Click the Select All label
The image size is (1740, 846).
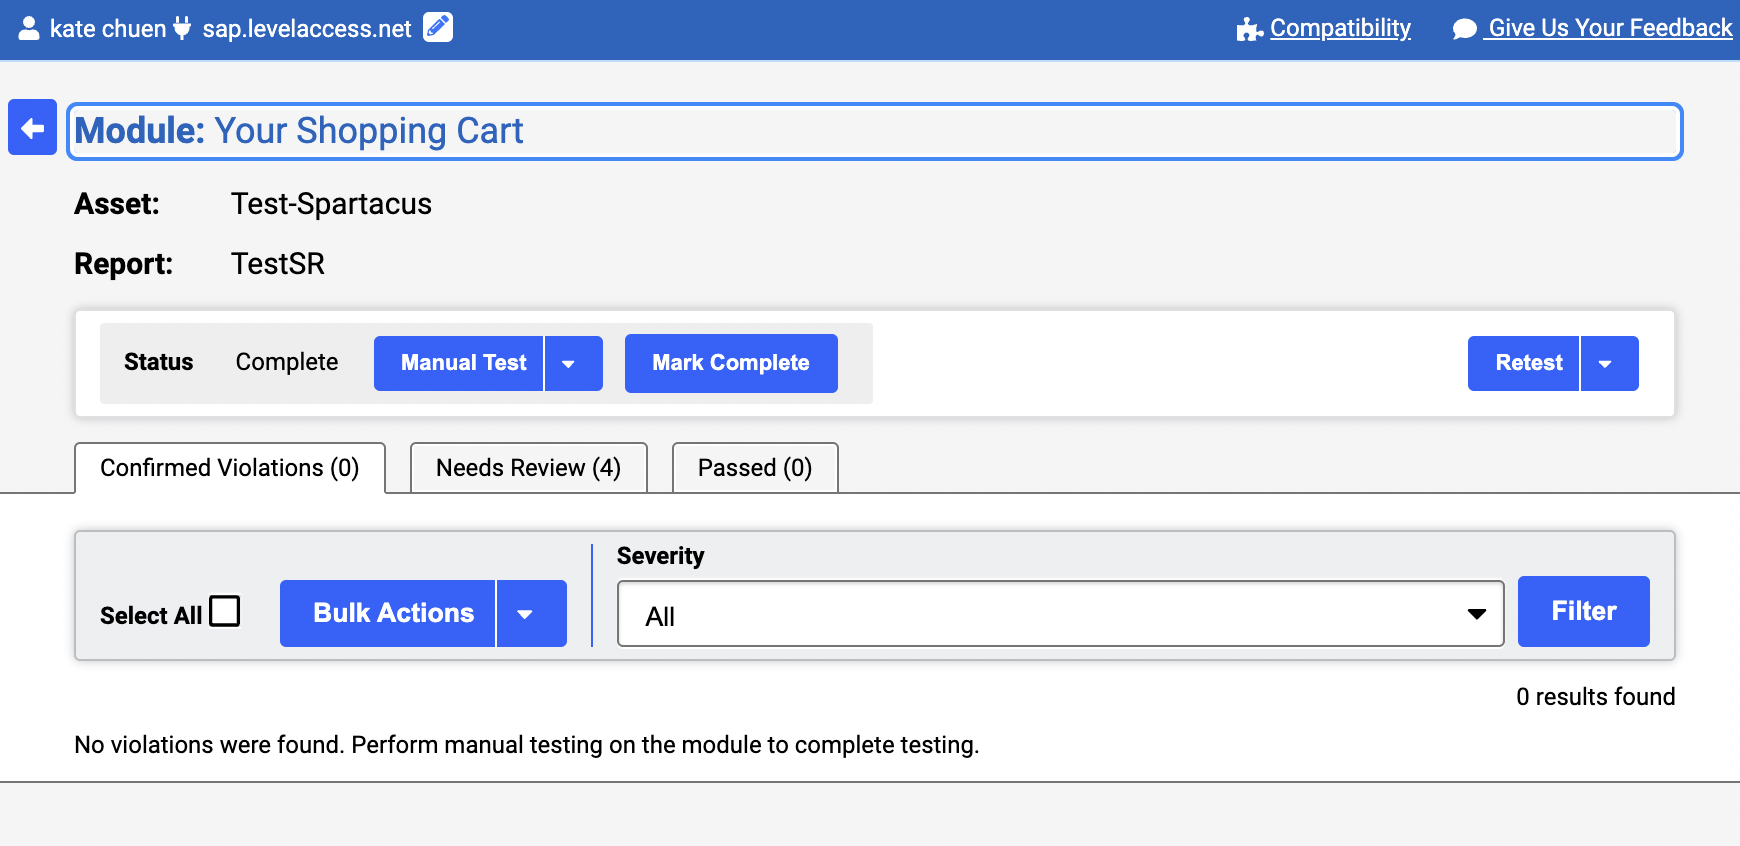coord(151,615)
